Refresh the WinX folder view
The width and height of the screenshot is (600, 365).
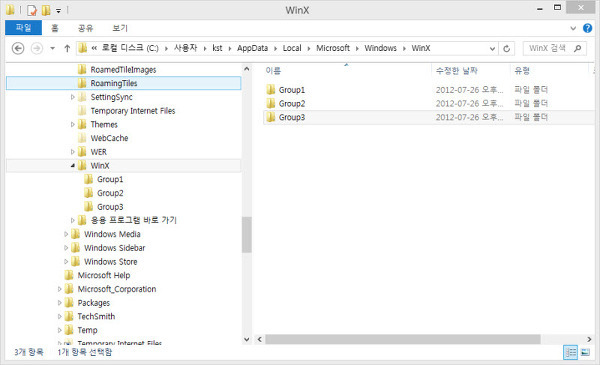click(506, 49)
